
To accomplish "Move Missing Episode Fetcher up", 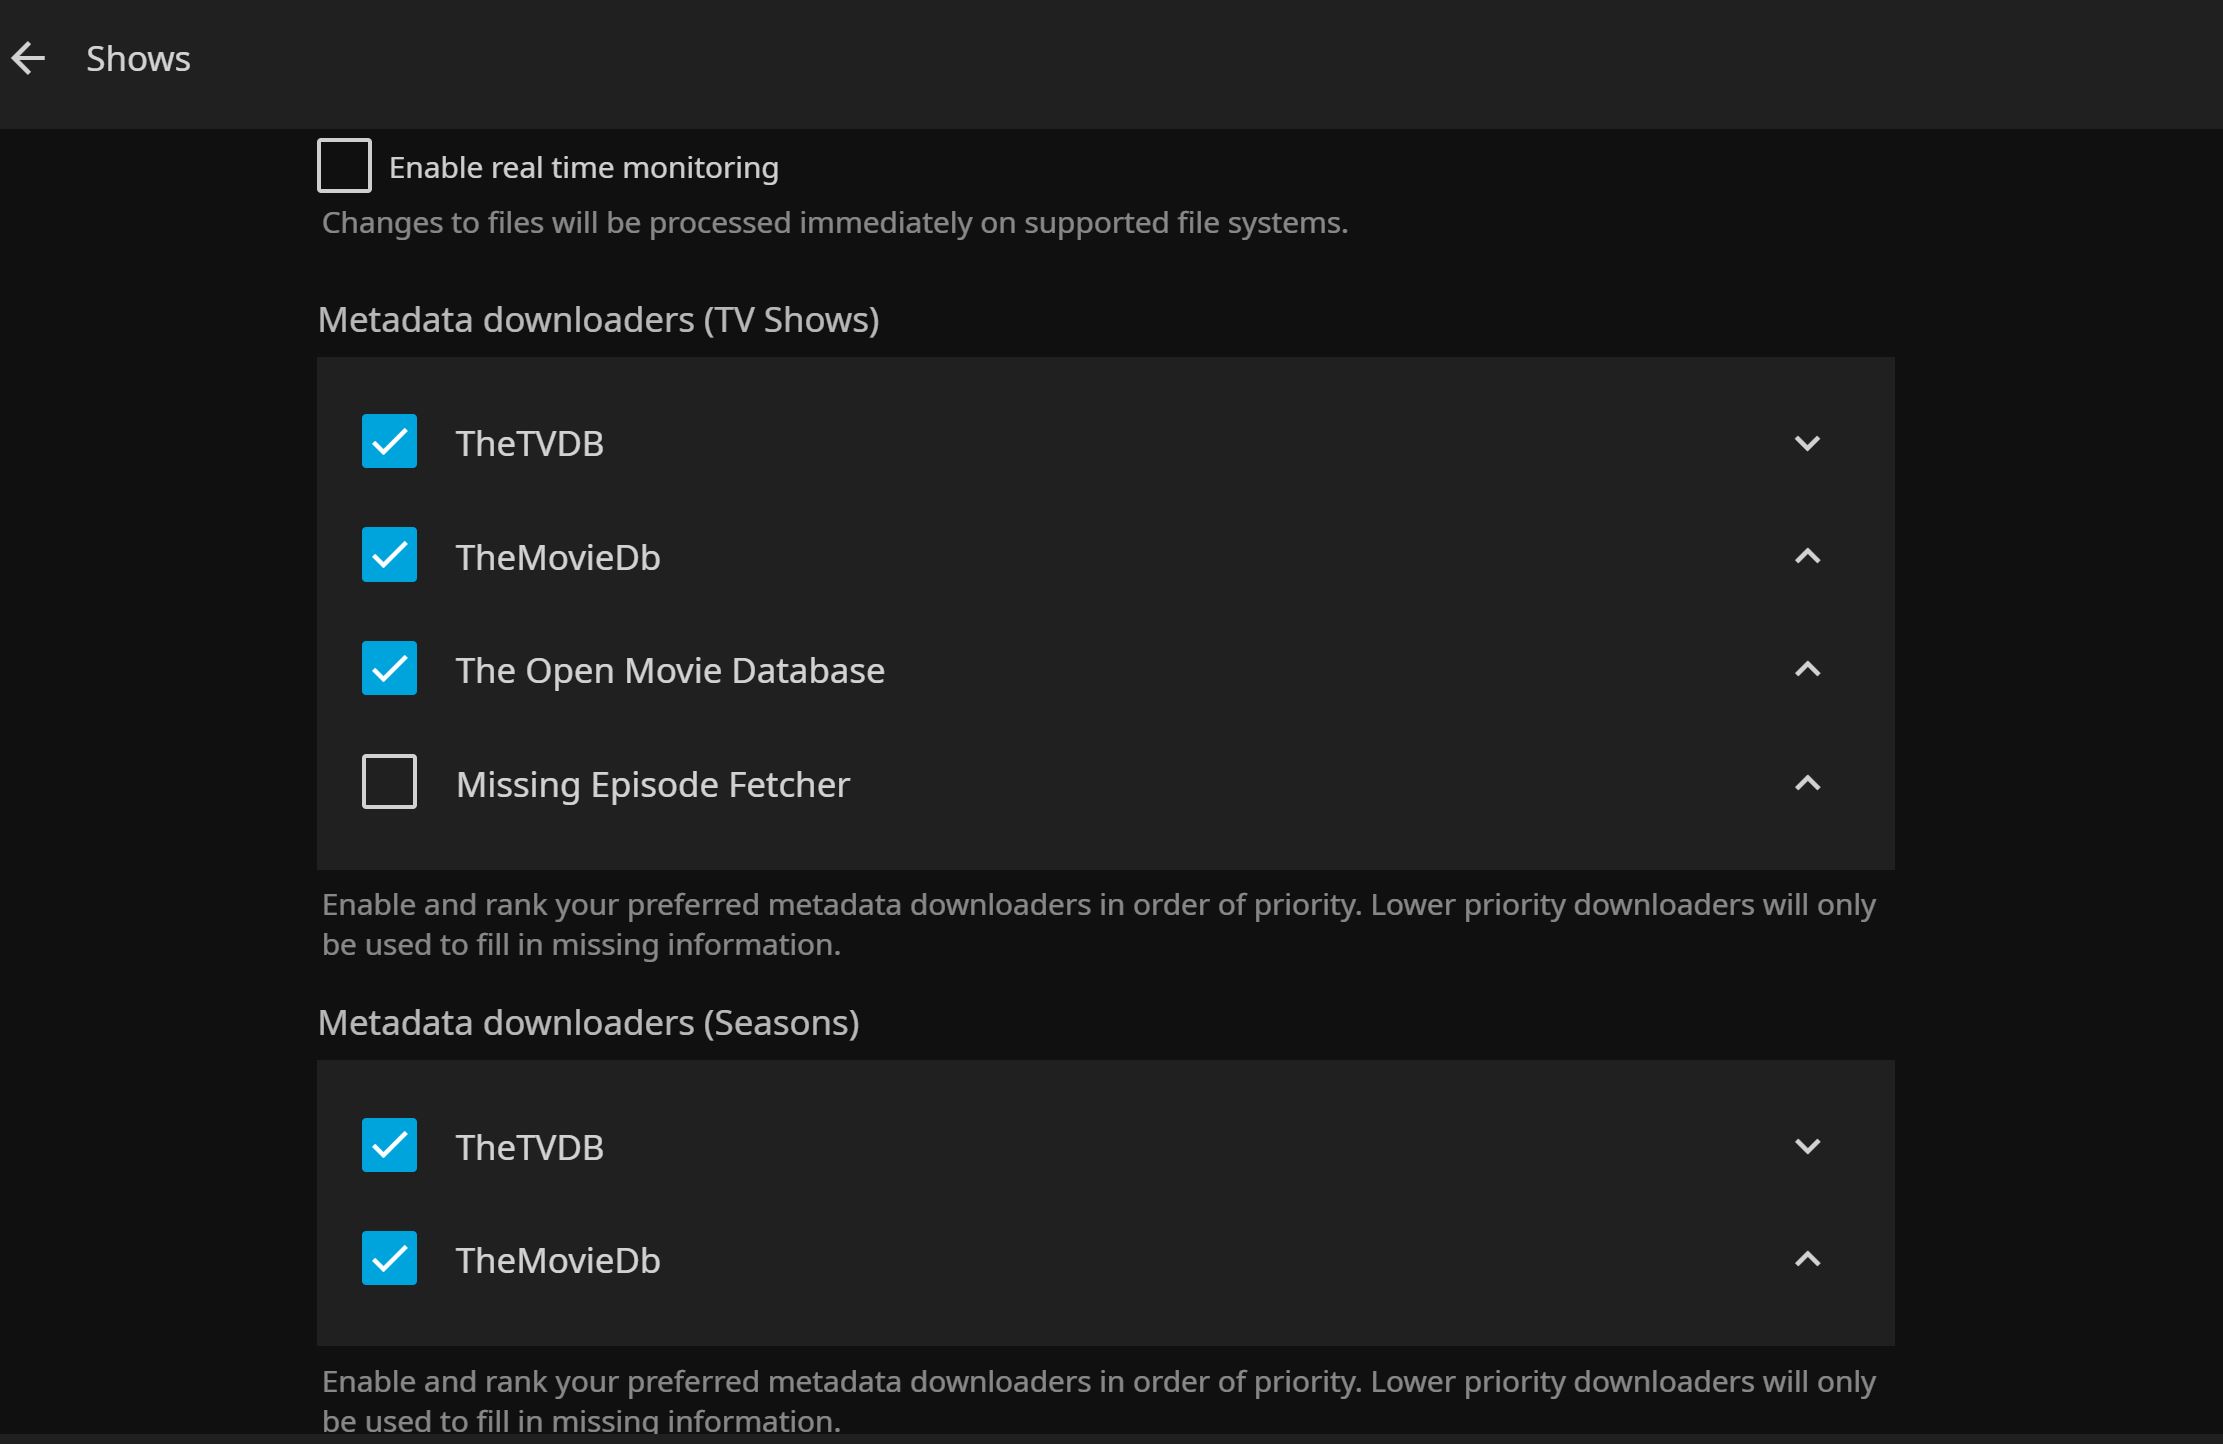I will click(x=1806, y=783).
